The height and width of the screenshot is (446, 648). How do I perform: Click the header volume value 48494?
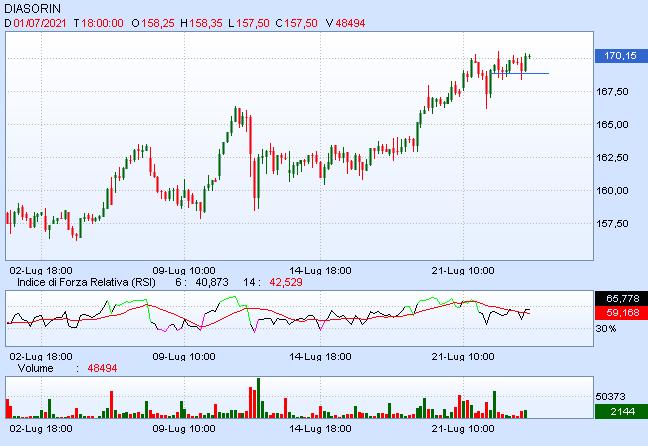(x=350, y=23)
